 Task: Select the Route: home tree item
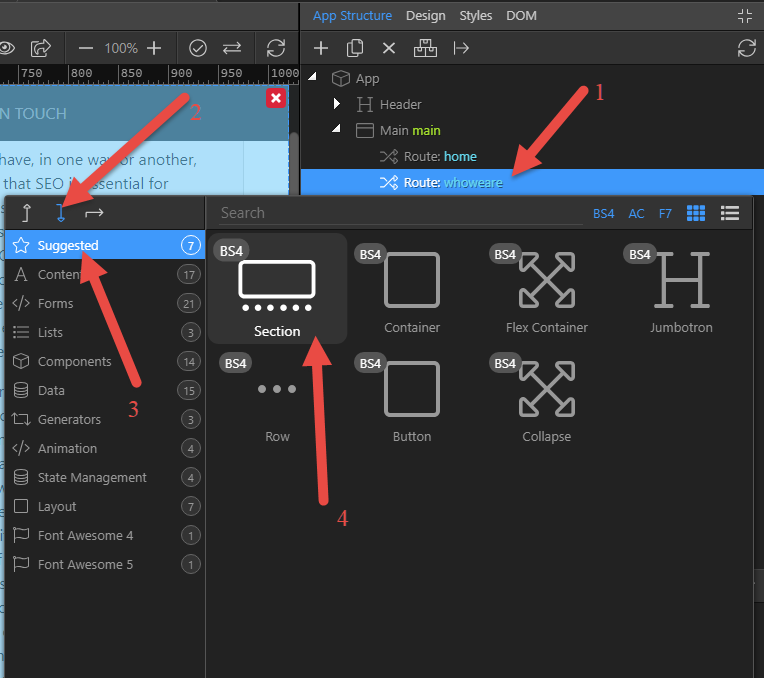click(439, 156)
